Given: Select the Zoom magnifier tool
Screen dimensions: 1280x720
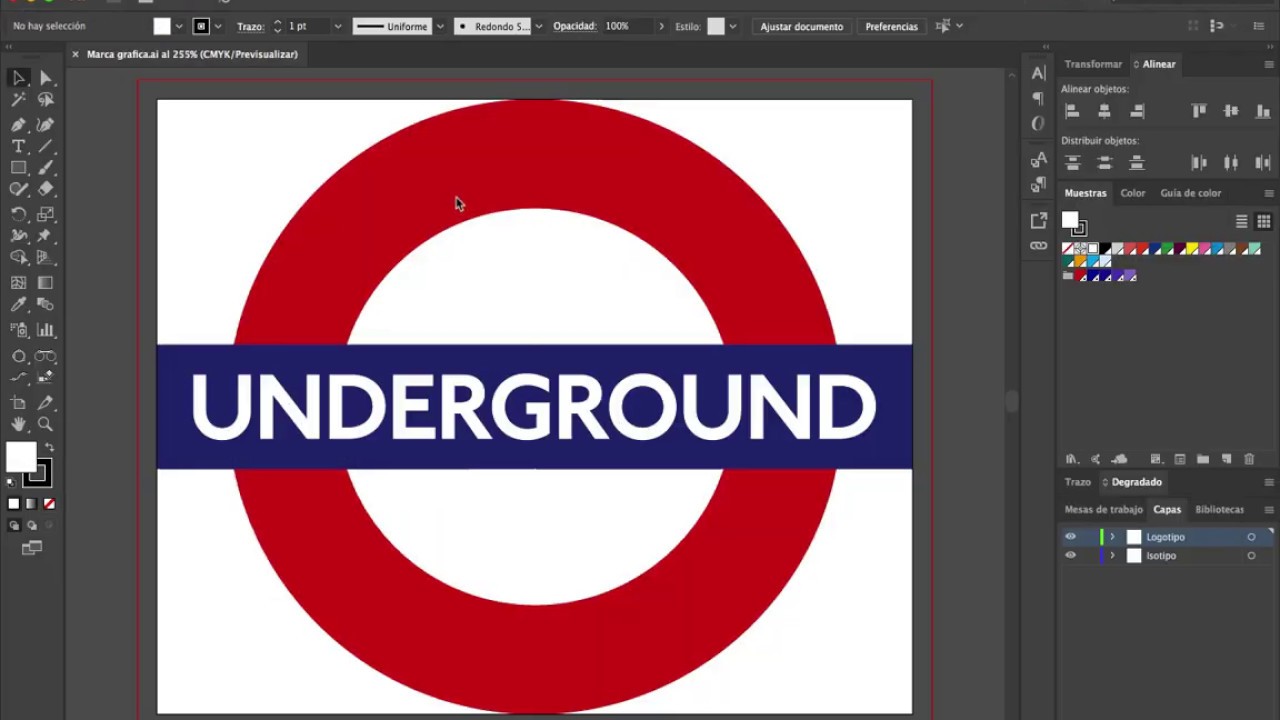Looking at the screenshot, I should tap(45, 425).
